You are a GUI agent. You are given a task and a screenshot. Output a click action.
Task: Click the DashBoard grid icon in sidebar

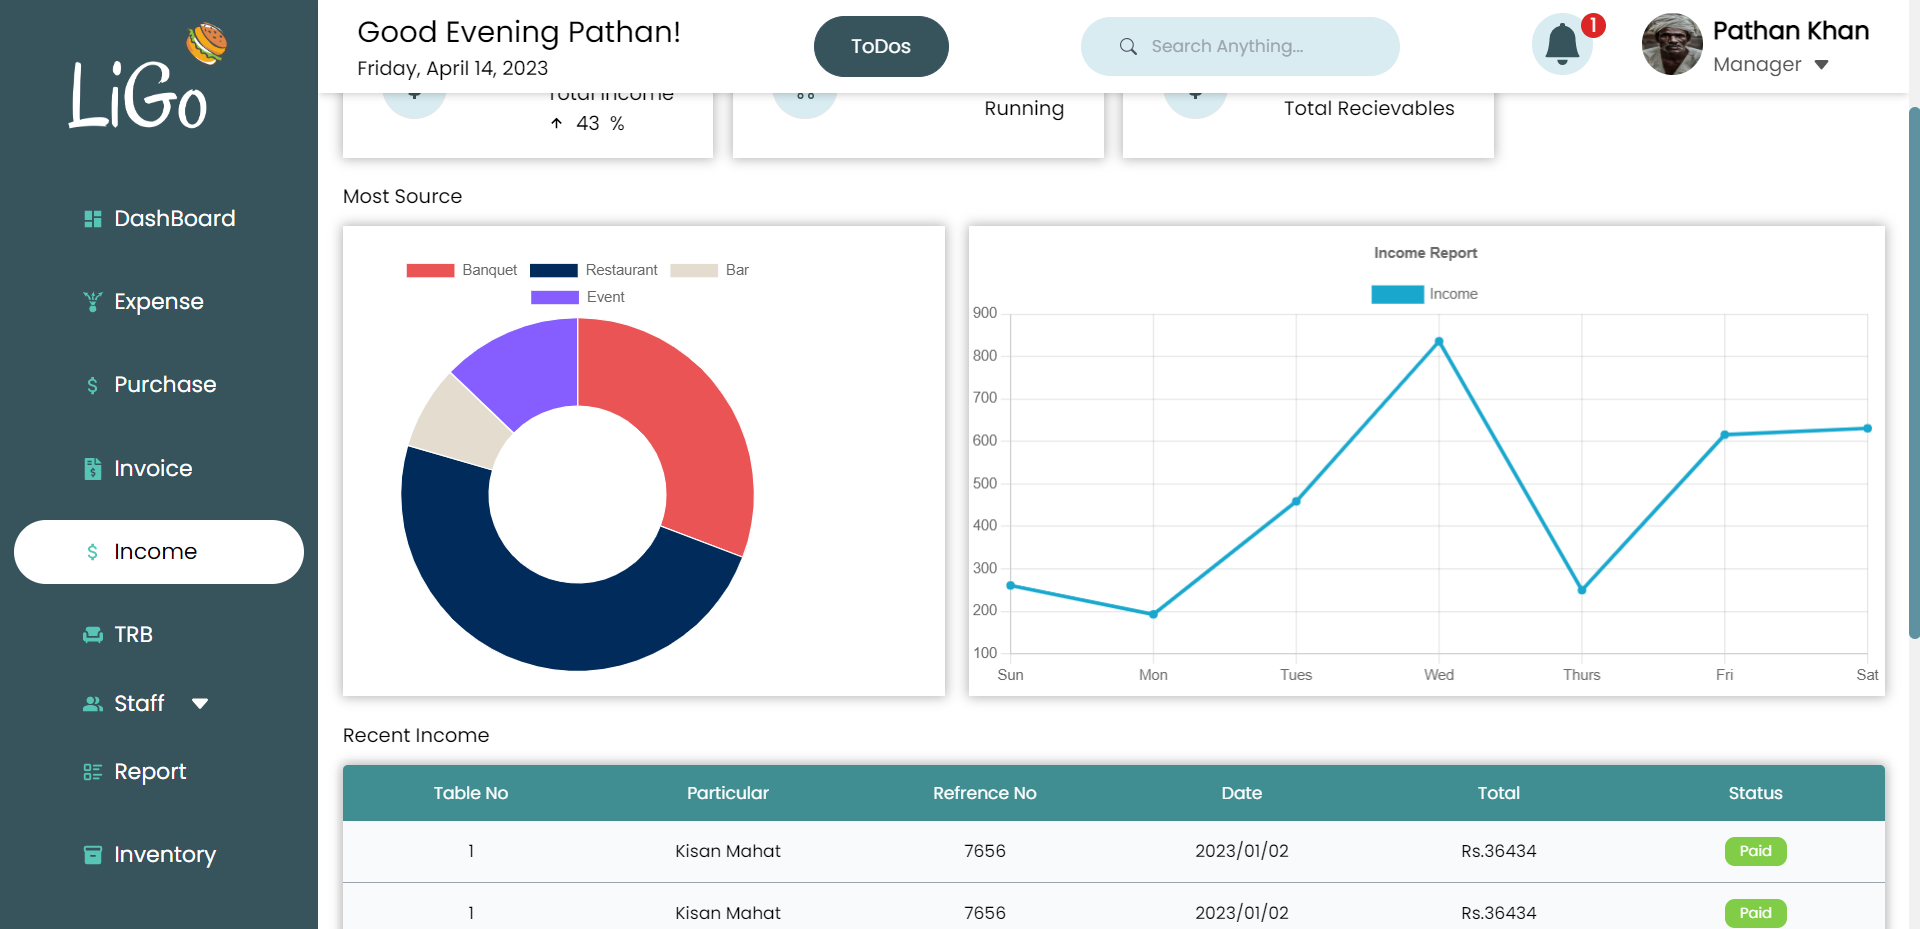tap(93, 219)
